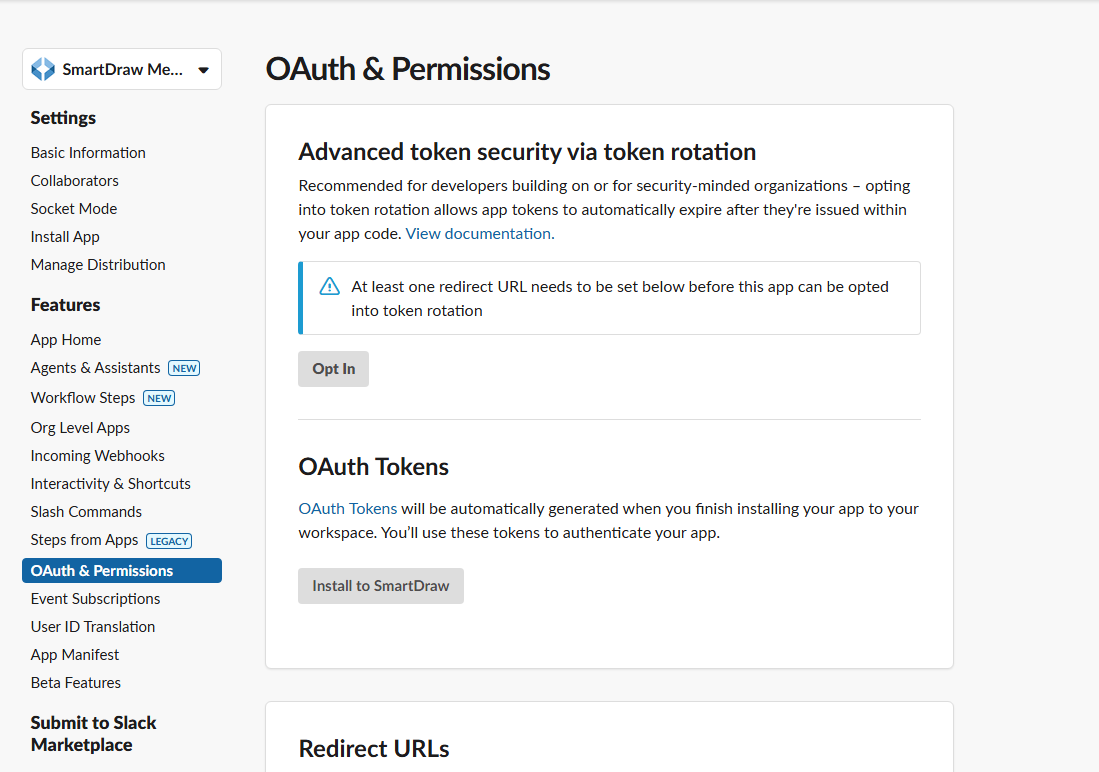1099x772 pixels.
Task: Click the NEW badge beside Agents & Assistants
Action: click(184, 368)
